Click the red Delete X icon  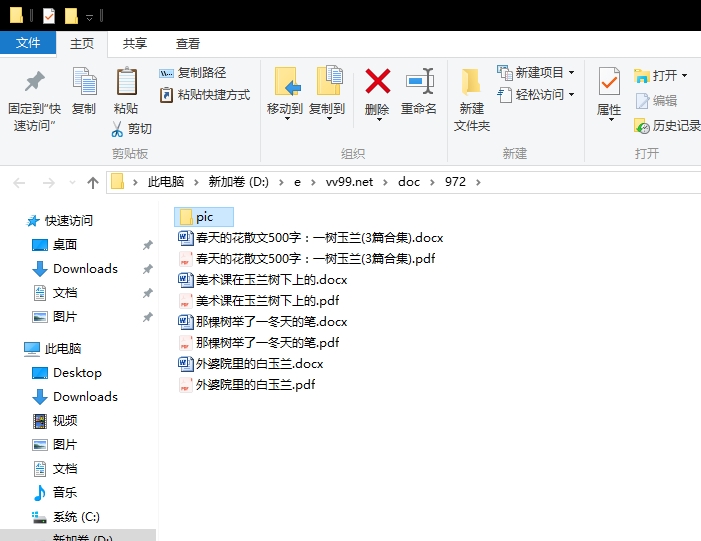click(x=378, y=81)
